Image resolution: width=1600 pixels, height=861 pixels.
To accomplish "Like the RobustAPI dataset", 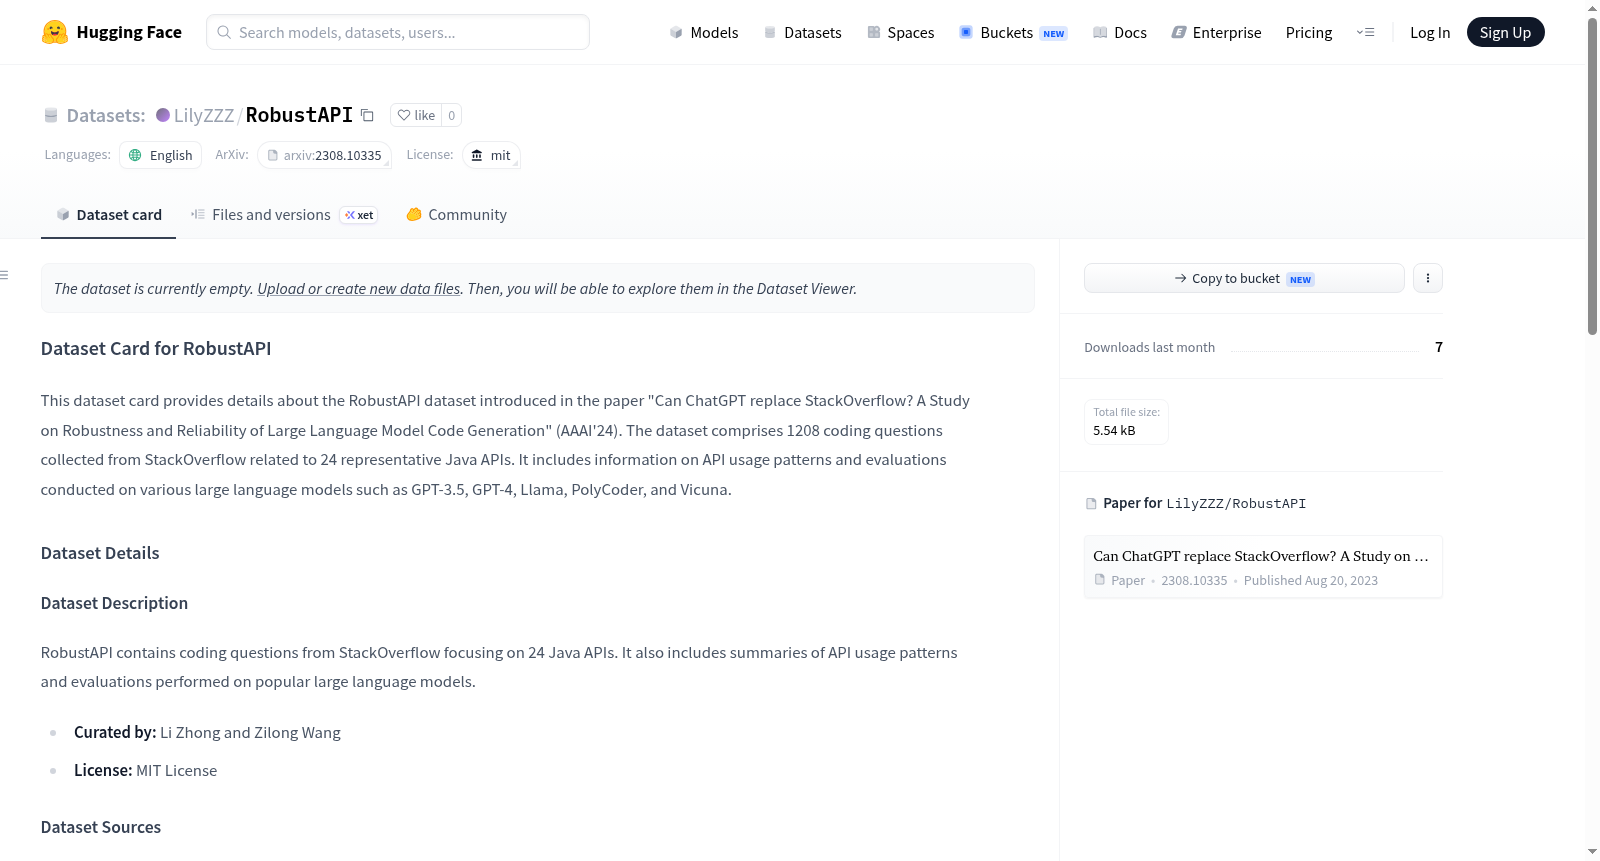I will coord(416,115).
